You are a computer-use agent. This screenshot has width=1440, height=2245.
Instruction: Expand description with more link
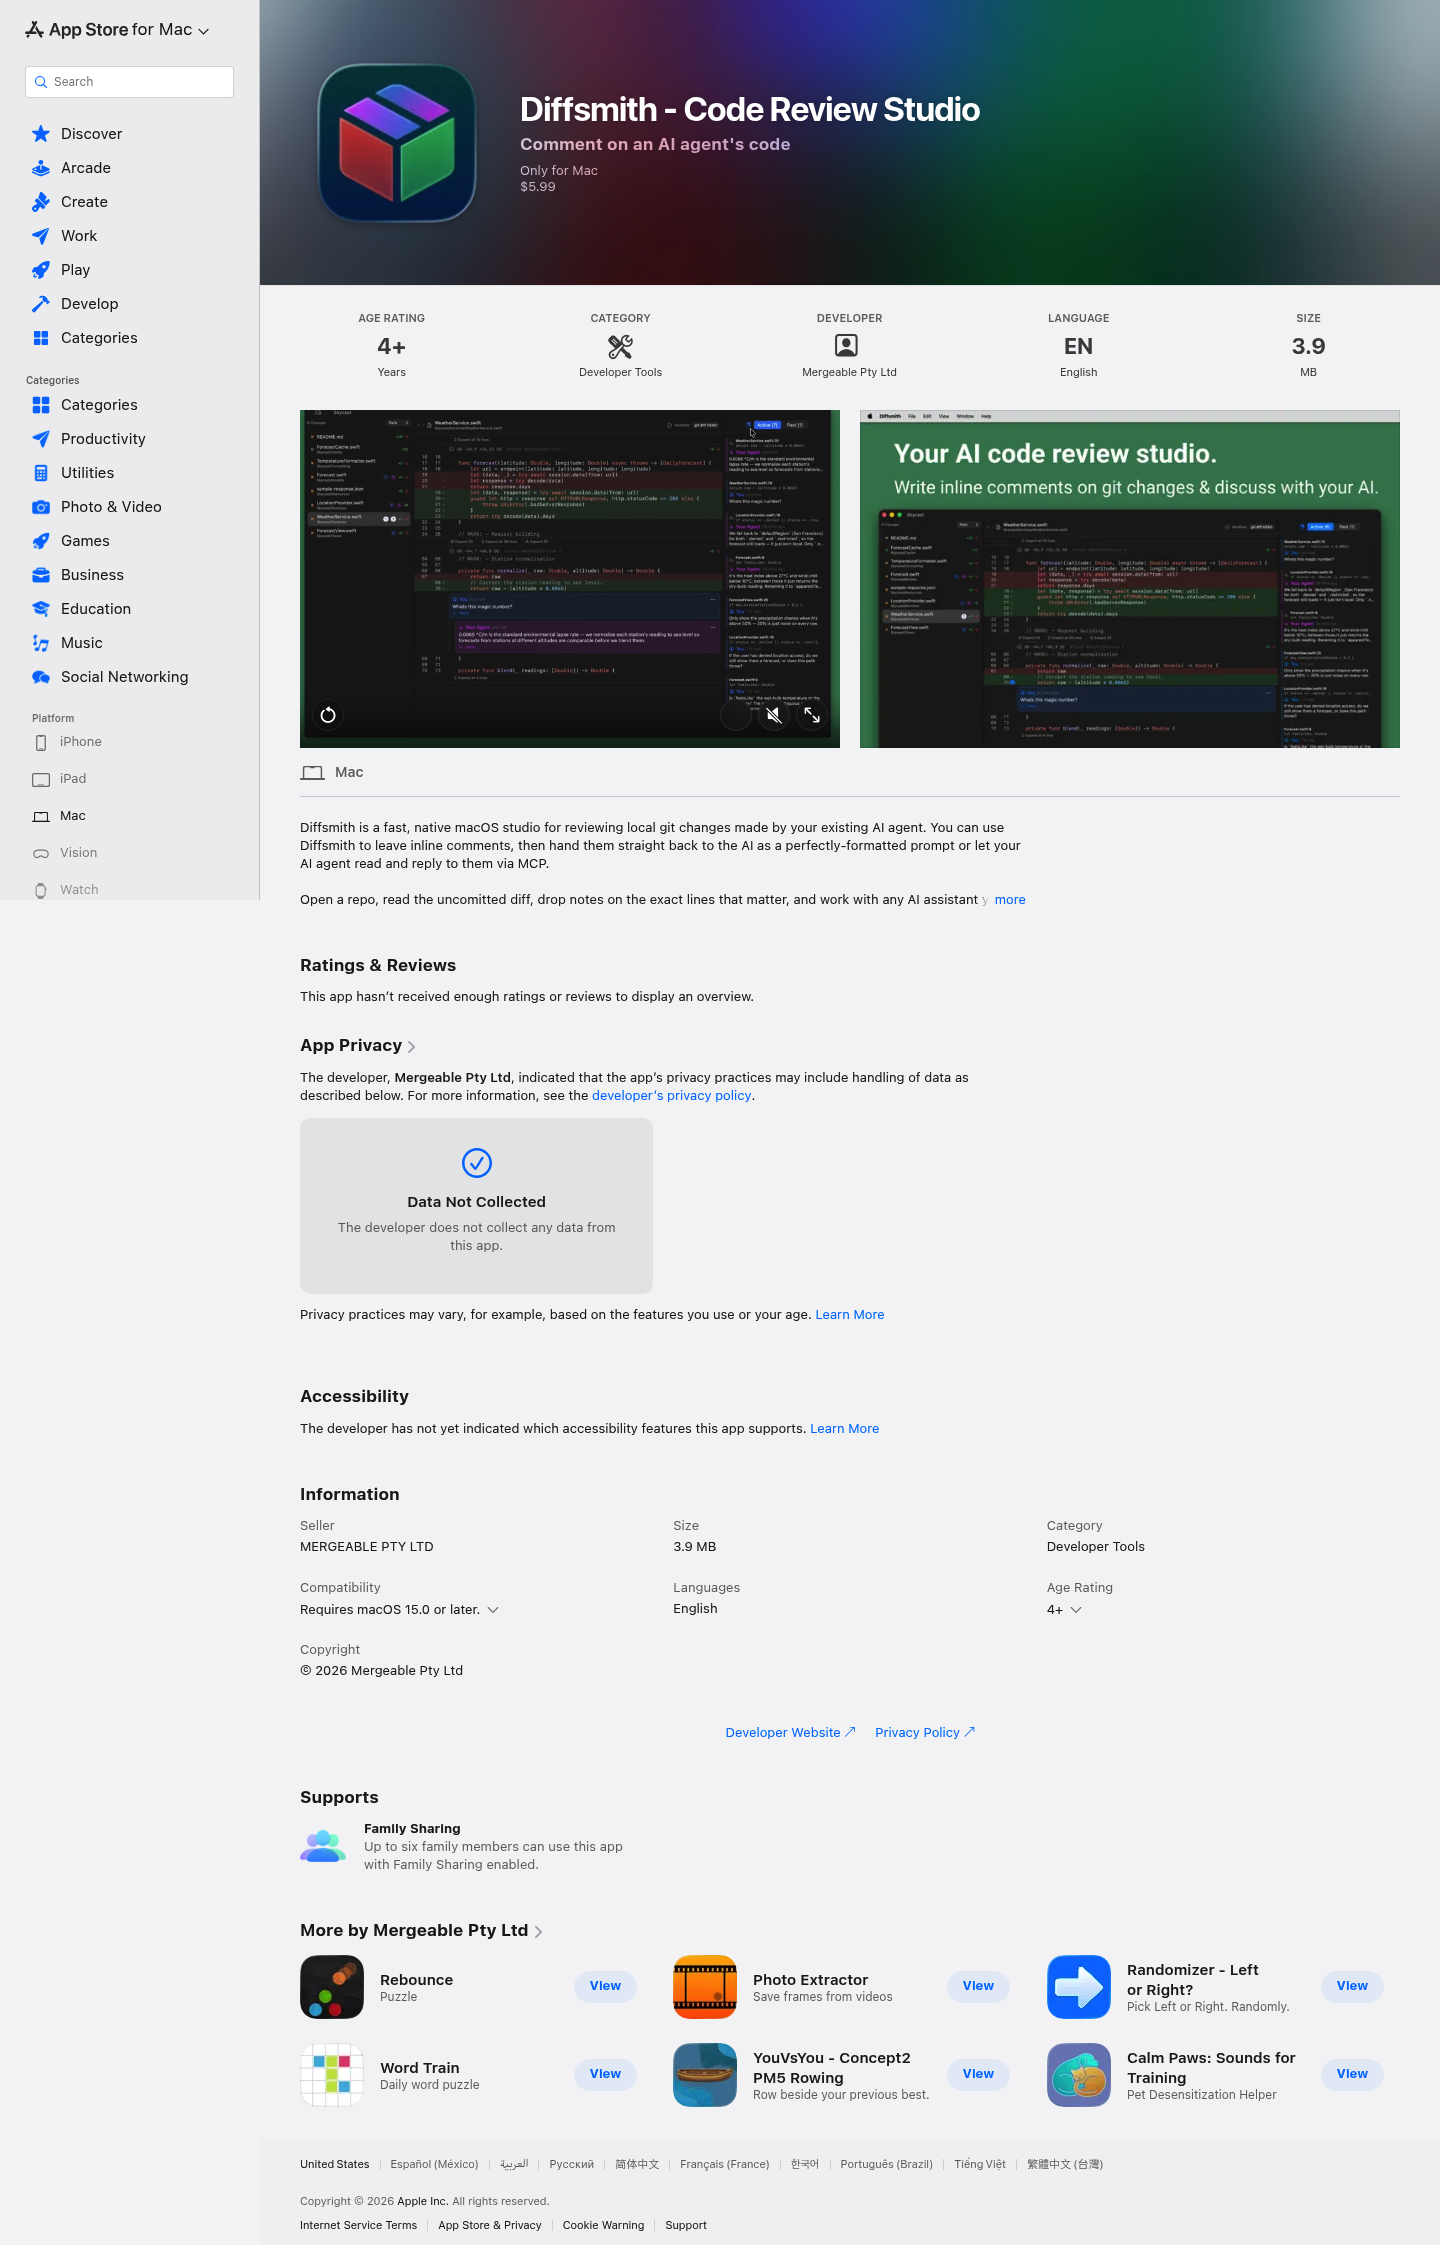[x=1010, y=900]
